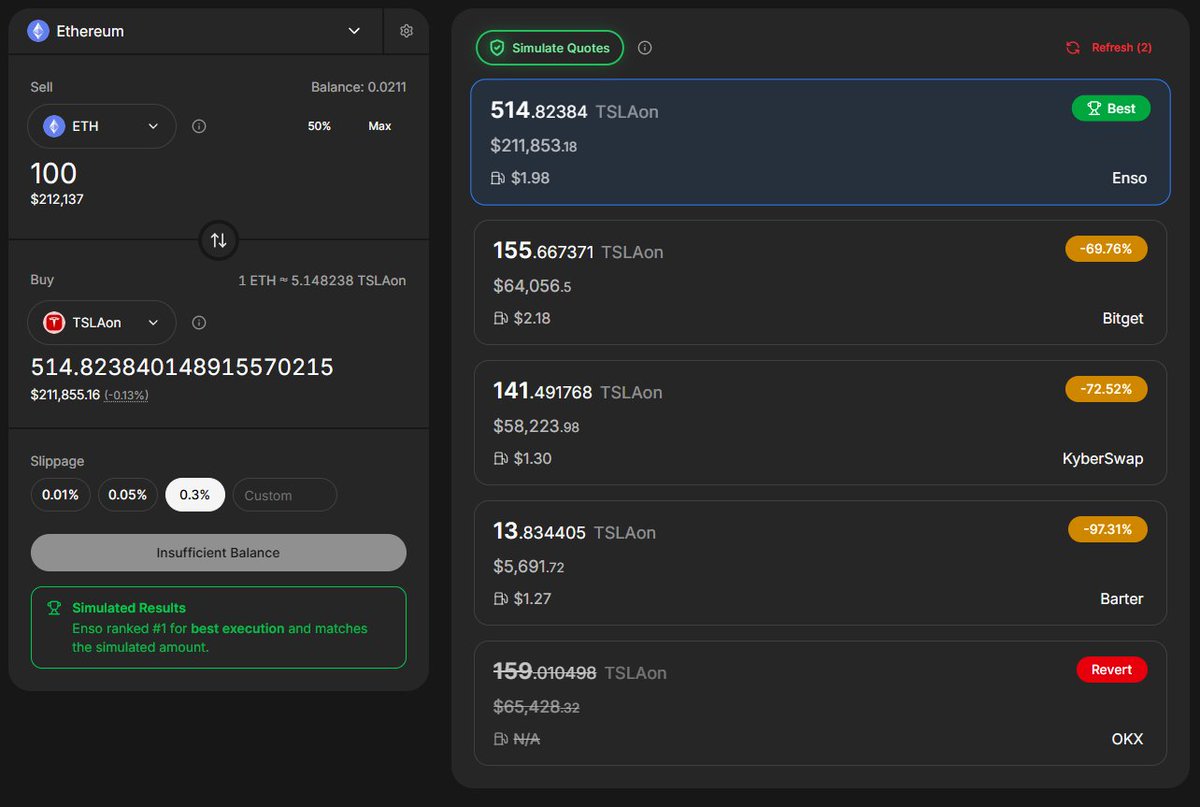Screen dimensions: 1200x807
Task: Click the (-0.13%) price impact text
Action: [x=127, y=395]
